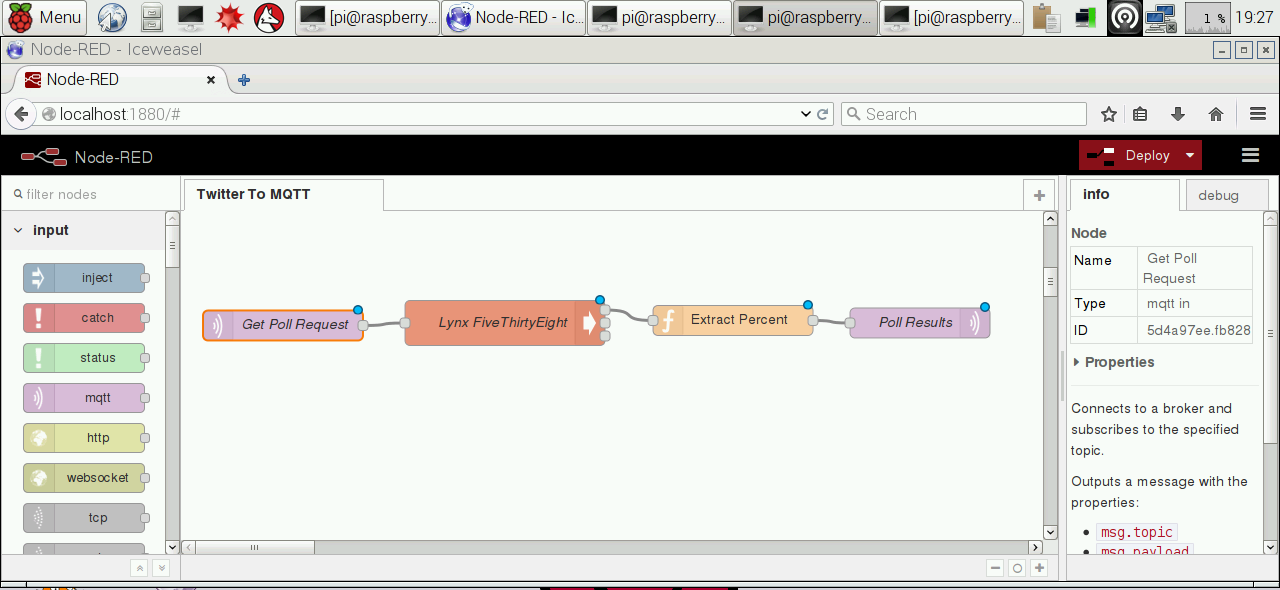Click the node ID value 5d4a97ee.fb828

[x=1198, y=330]
